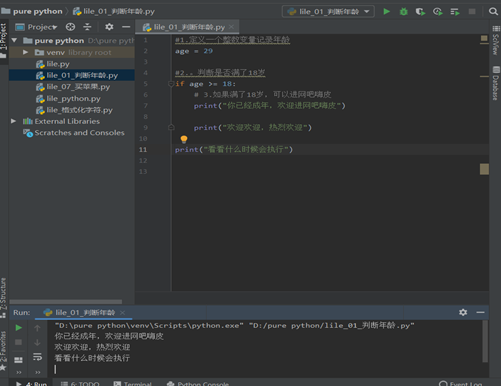Stop the process in Run panel

[x=19, y=342]
